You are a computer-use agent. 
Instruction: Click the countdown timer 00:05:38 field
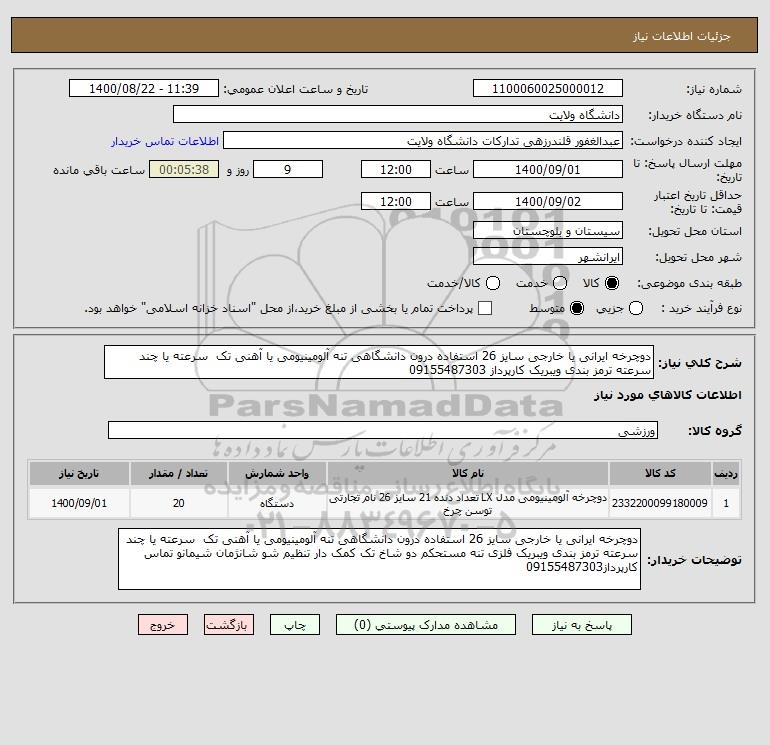click(184, 169)
